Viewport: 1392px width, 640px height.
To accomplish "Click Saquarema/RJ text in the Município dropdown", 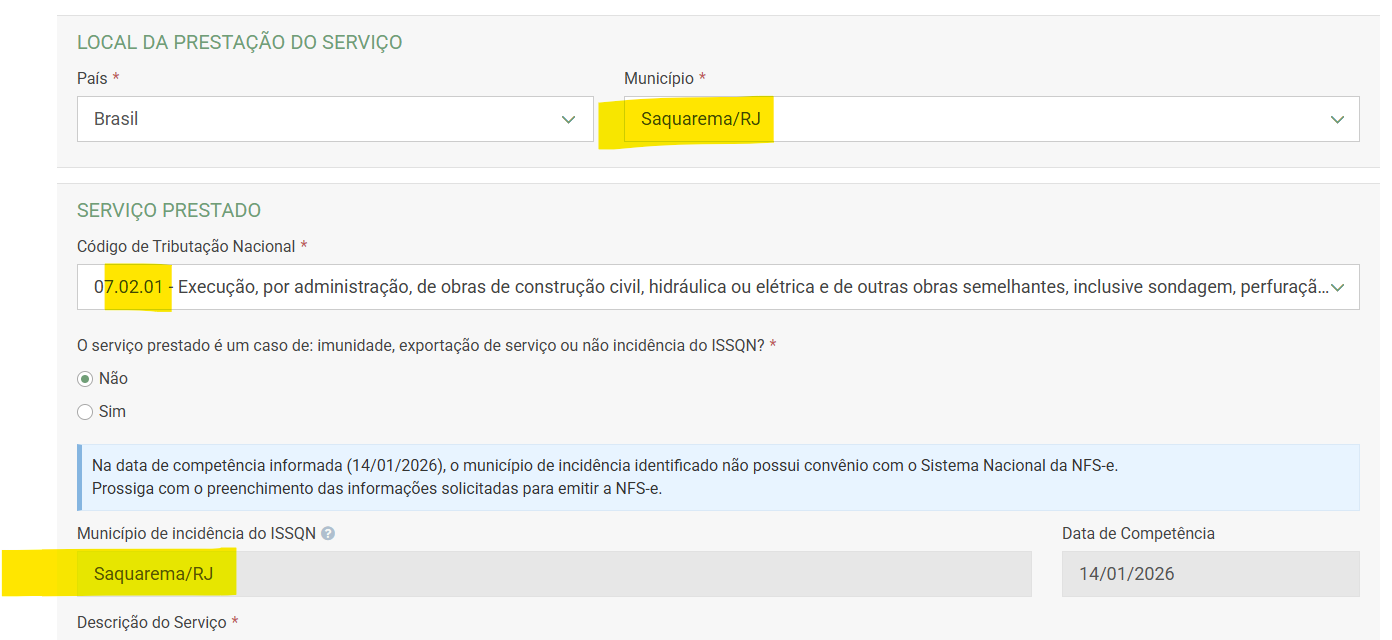I will click(700, 119).
